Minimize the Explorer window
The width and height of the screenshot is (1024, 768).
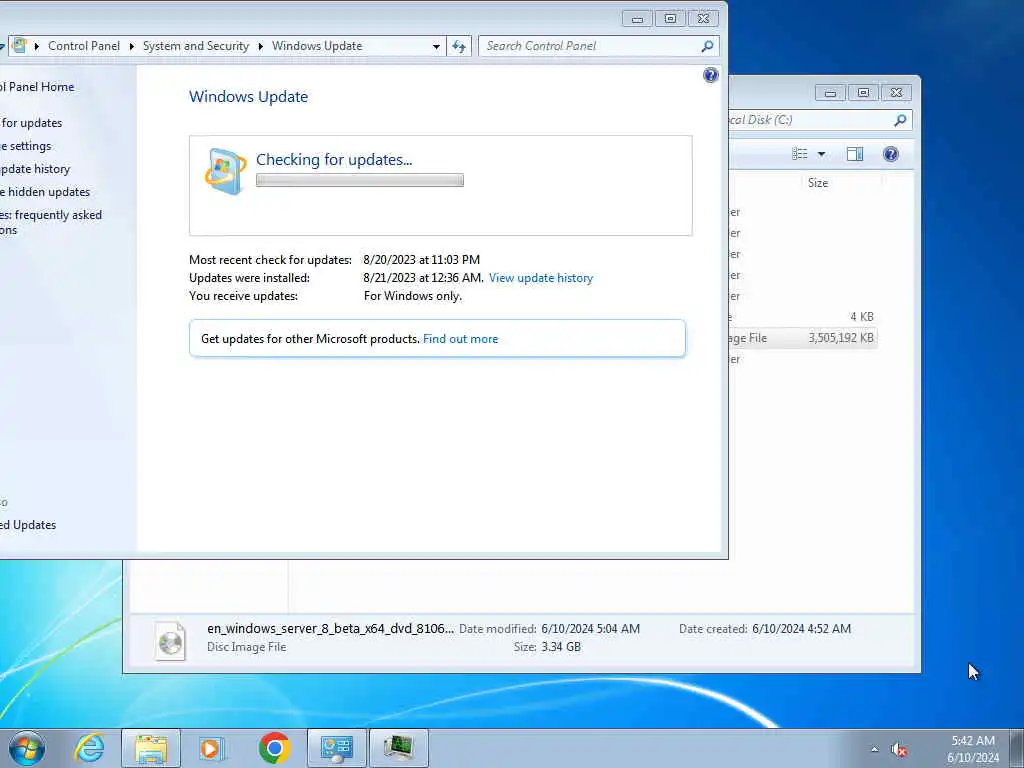(x=830, y=93)
